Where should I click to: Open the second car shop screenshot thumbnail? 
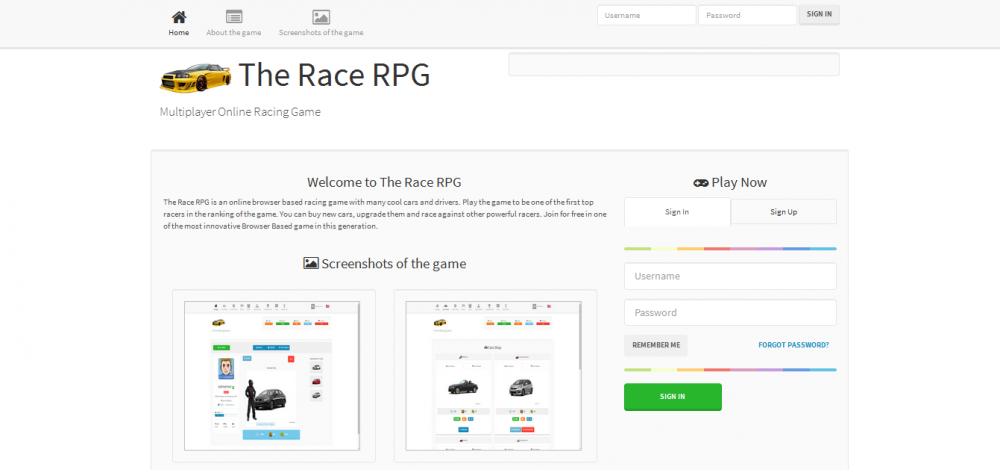point(495,375)
